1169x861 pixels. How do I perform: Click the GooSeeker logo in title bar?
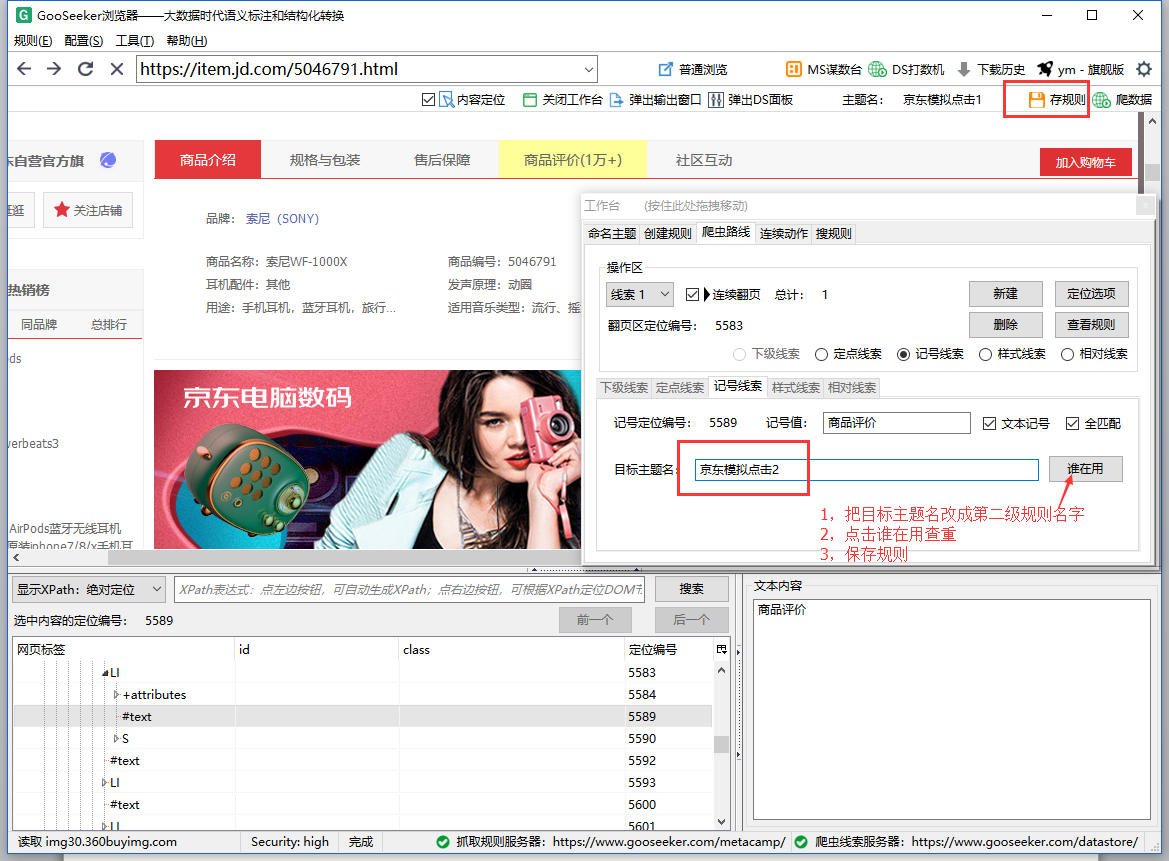(x=24, y=15)
